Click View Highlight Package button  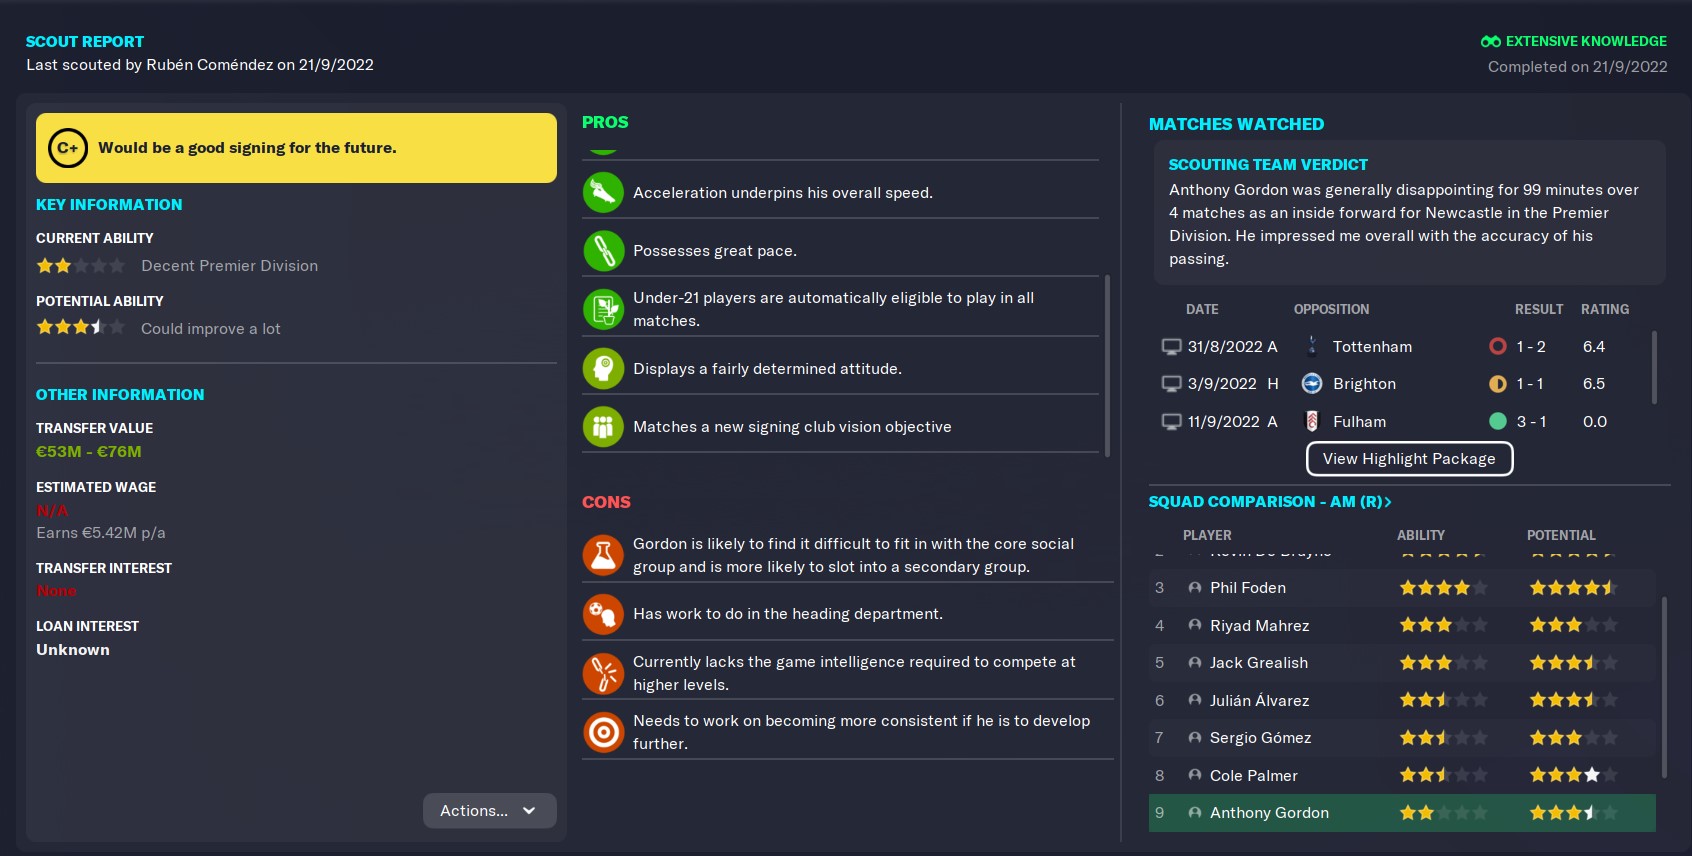[x=1409, y=459]
